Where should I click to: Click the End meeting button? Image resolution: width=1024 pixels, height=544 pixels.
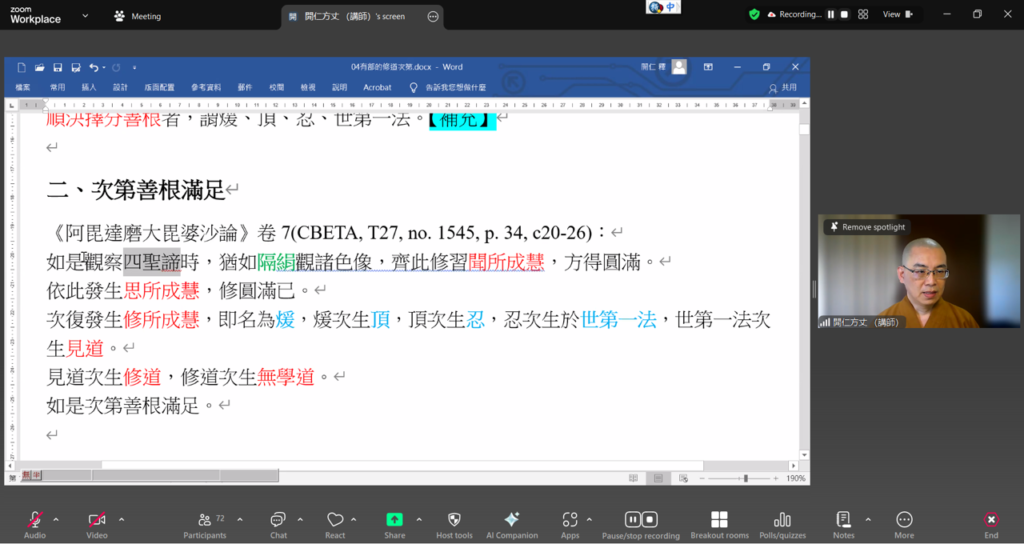click(990, 519)
